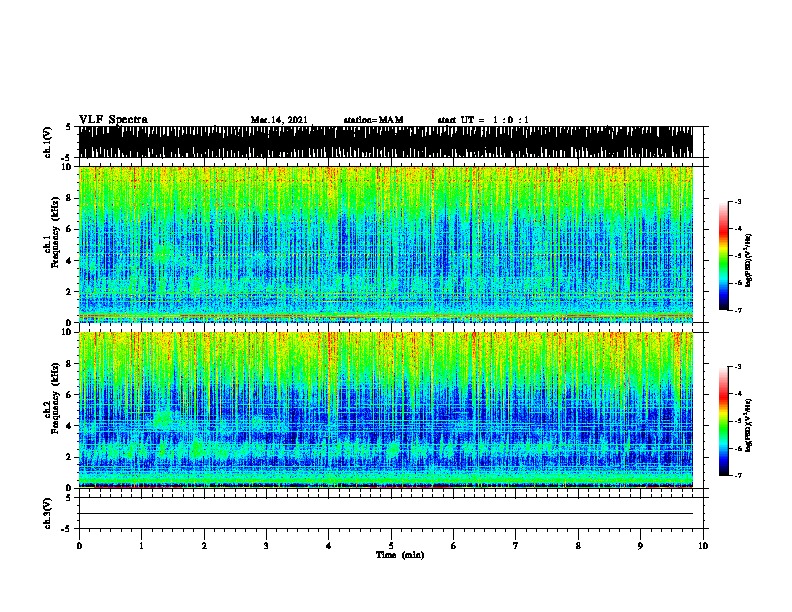
Task: Click the ch.1 spectrogram color scale bar
Action: click(x=724, y=256)
